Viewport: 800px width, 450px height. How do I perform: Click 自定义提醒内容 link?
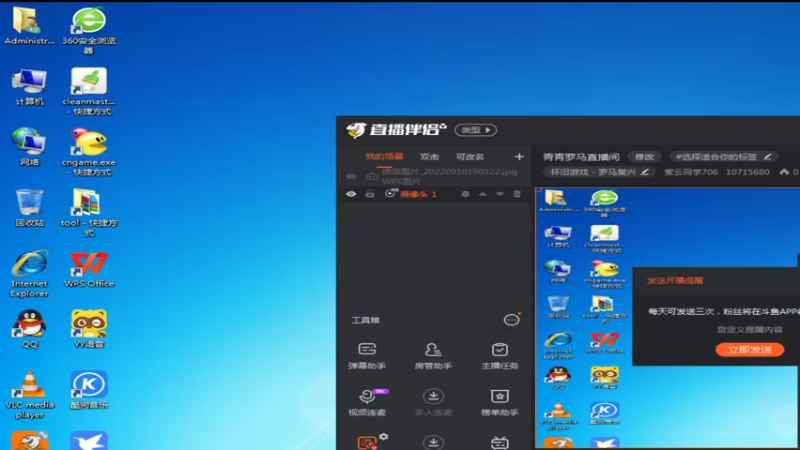point(750,330)
